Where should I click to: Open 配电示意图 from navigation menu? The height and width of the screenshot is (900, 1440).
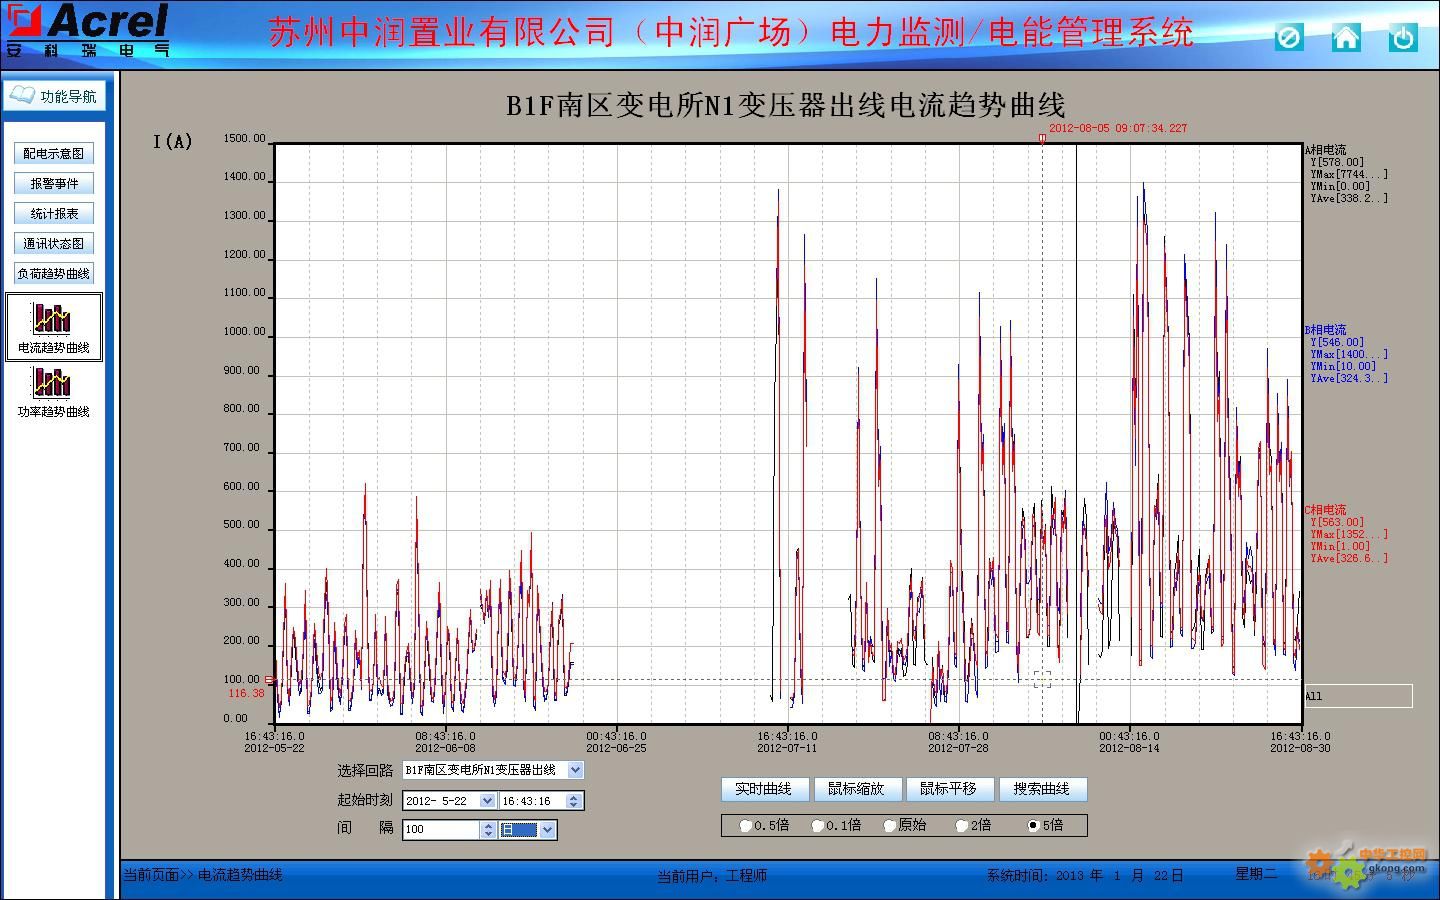coord(54,153)
